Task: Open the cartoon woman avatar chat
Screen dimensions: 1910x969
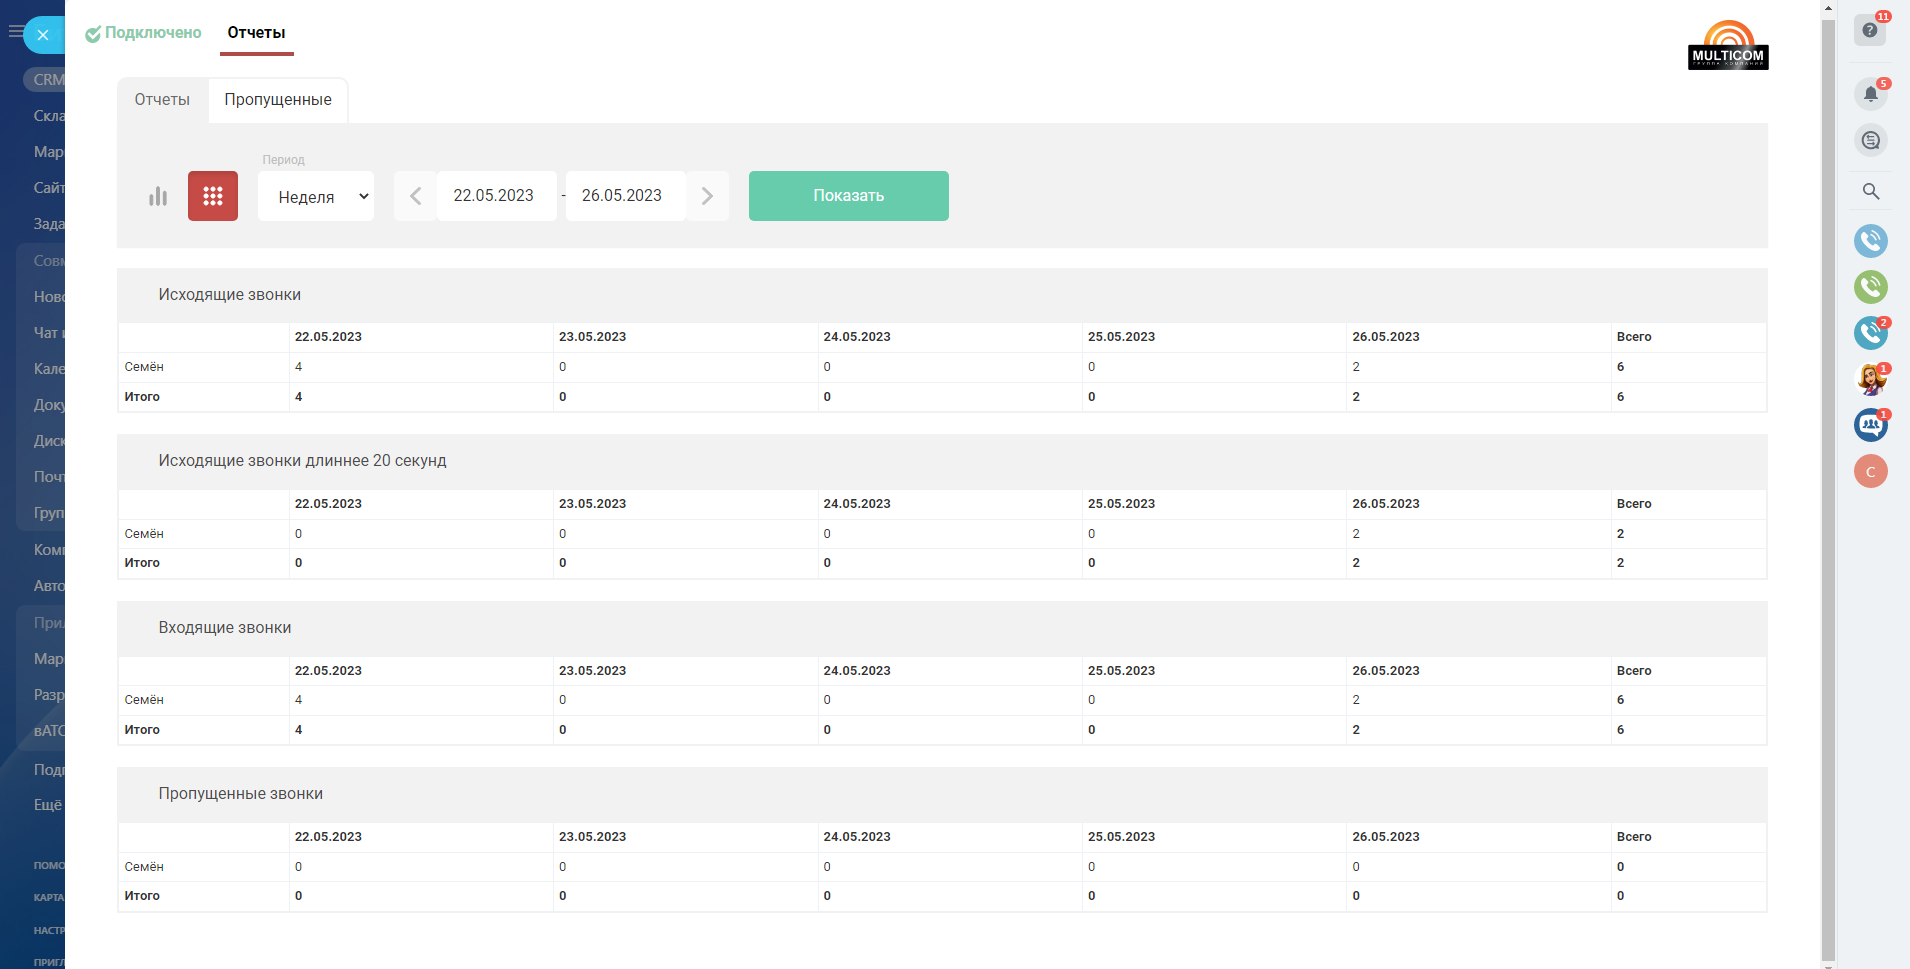Action: [1871, 379]
